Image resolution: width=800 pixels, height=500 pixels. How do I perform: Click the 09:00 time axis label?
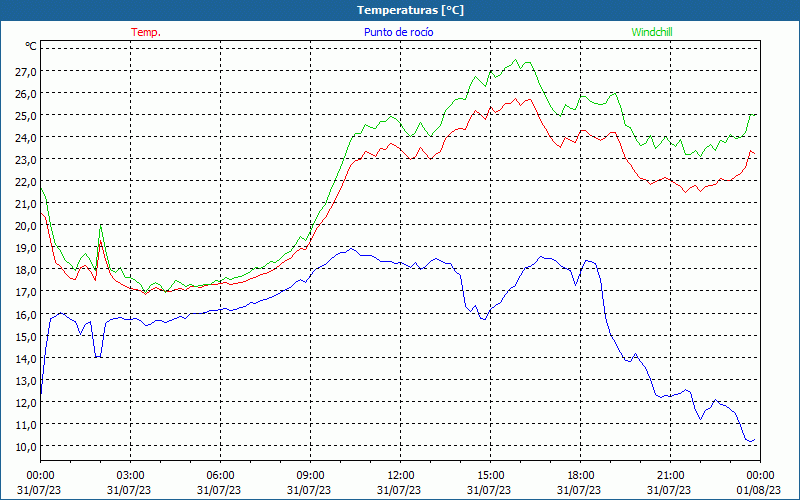(x=310, y=476)
